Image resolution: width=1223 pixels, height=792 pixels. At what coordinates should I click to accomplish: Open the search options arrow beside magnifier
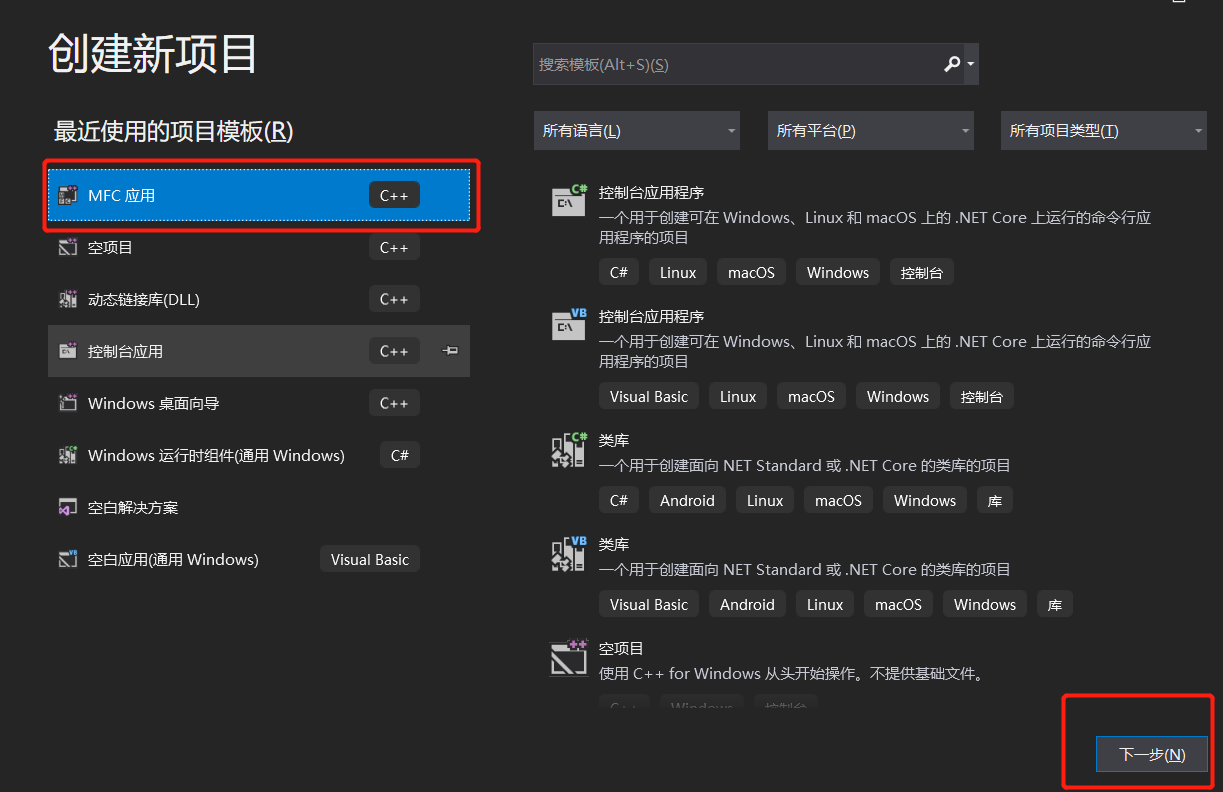(971, 64)
